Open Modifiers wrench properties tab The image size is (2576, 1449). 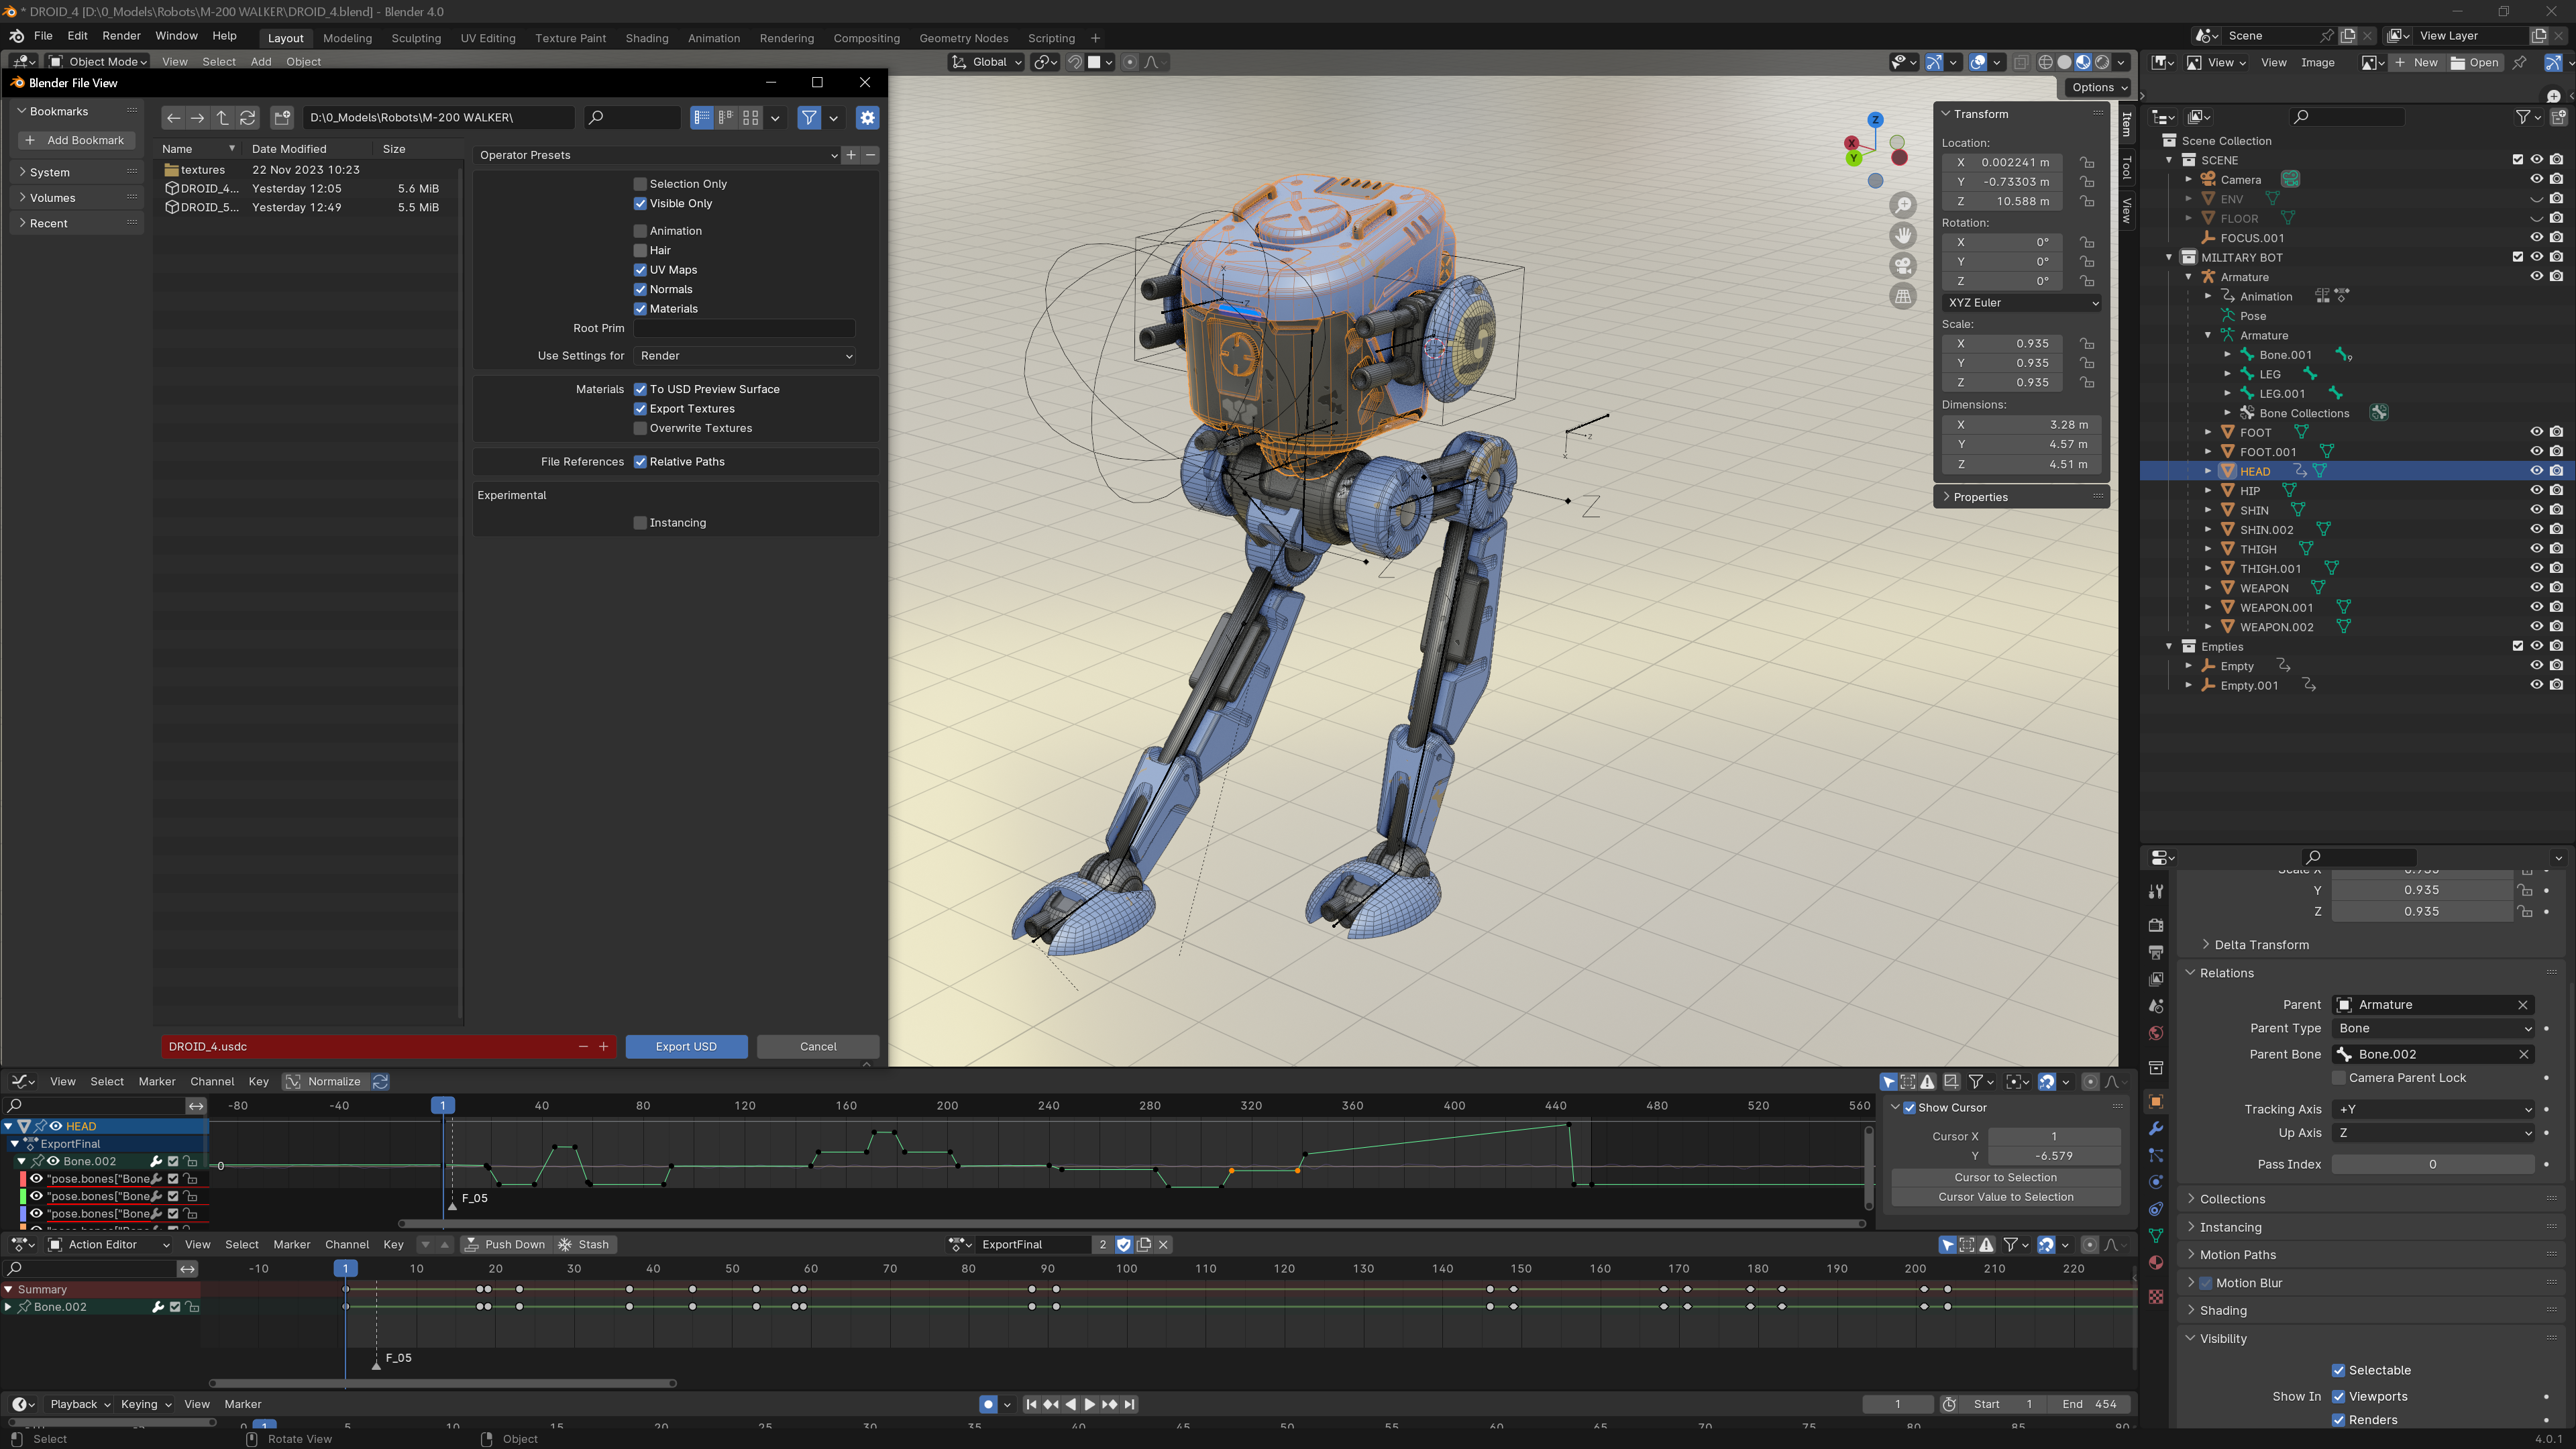click(2156, 1128)
